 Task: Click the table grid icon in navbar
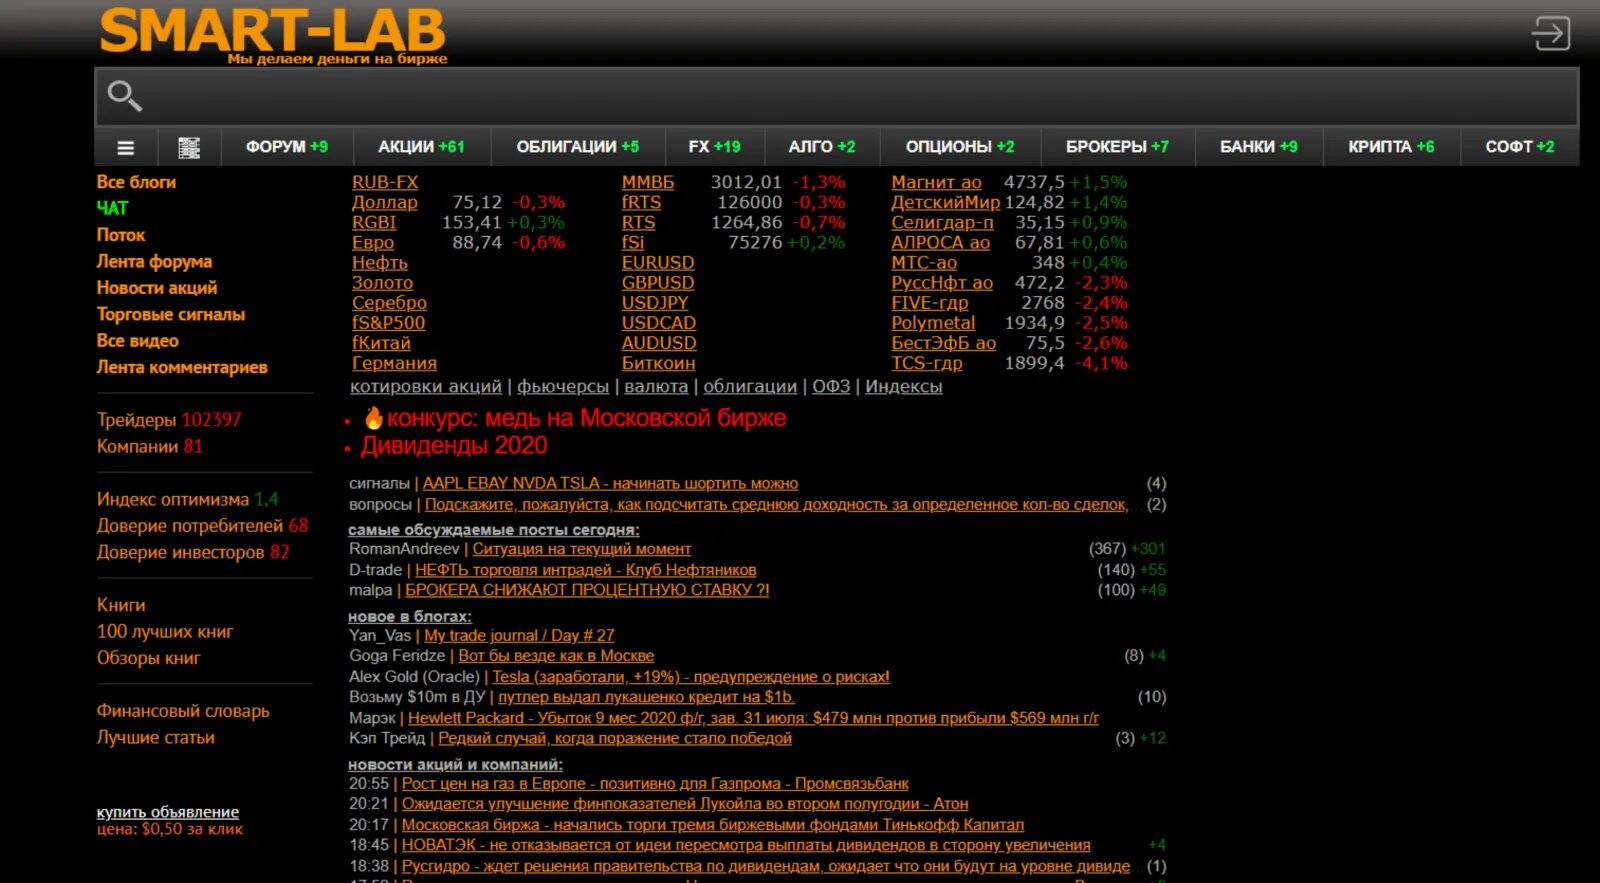[x=189, y=148]
